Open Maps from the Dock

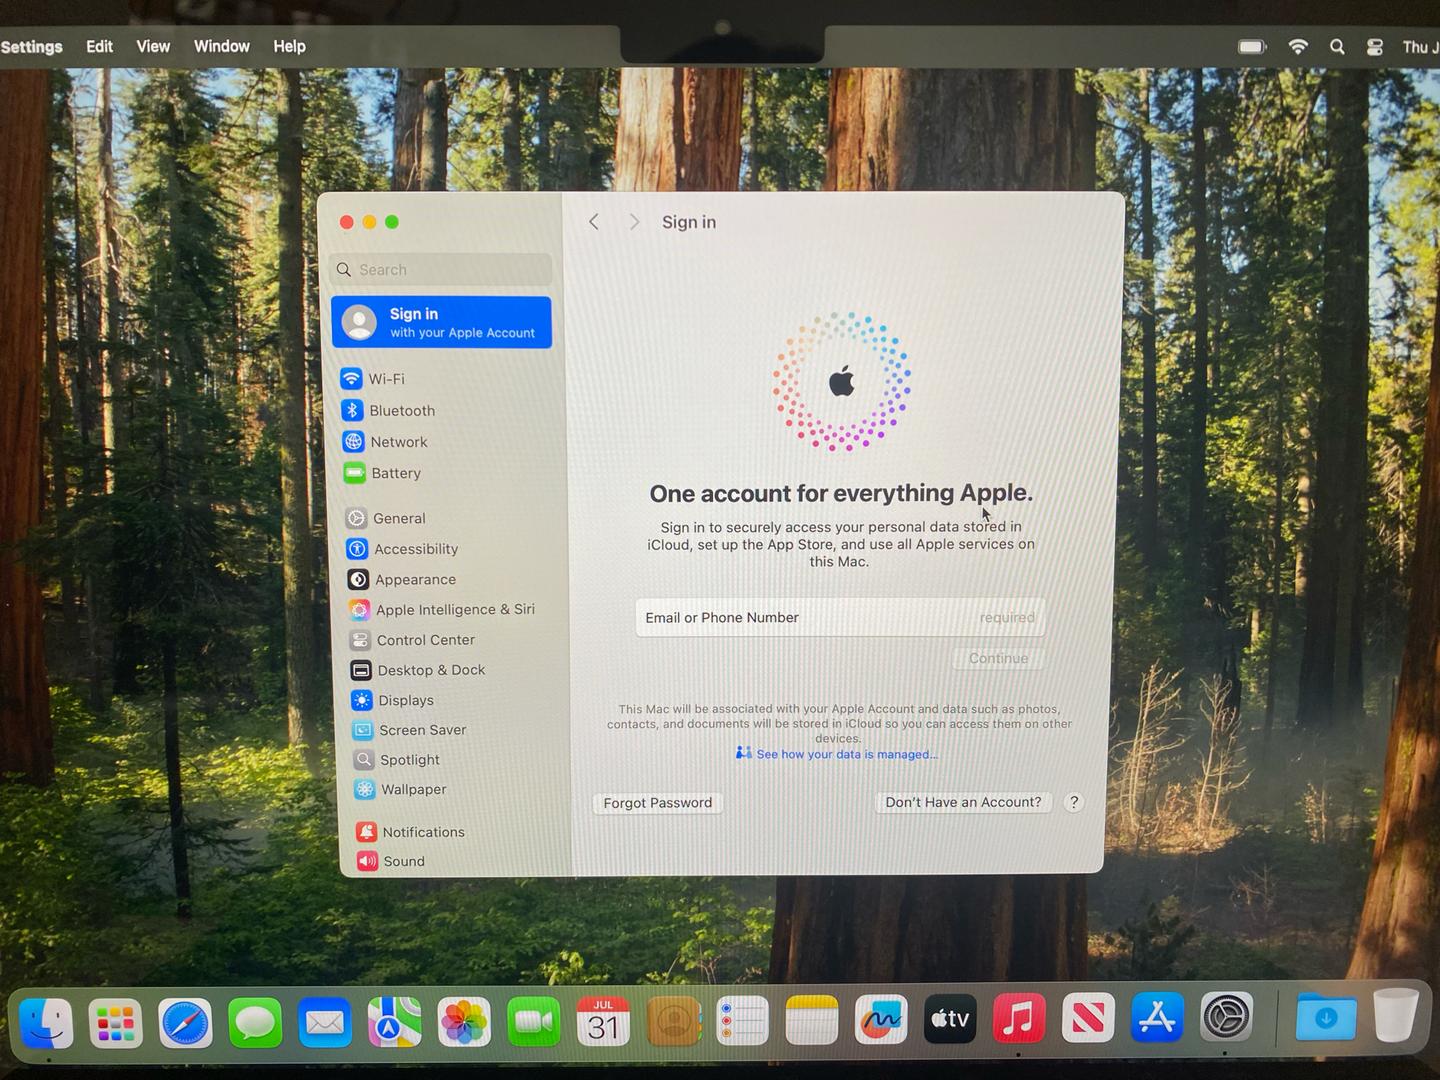tap(394, 1022)
